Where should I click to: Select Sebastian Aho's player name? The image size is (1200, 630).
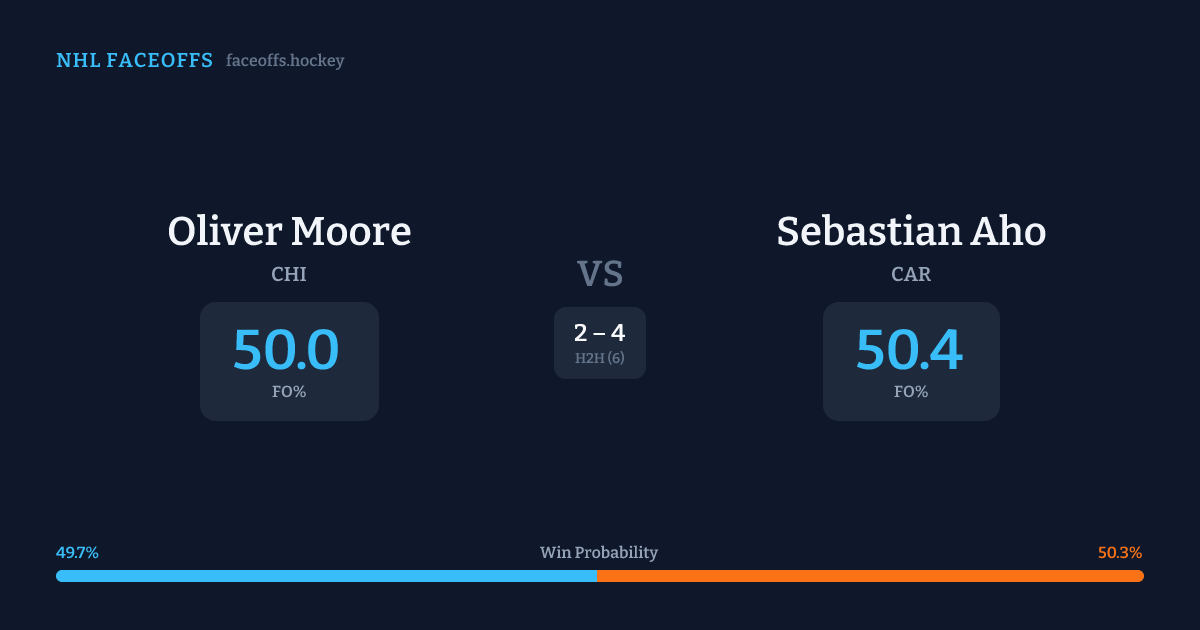coord(911,231)
